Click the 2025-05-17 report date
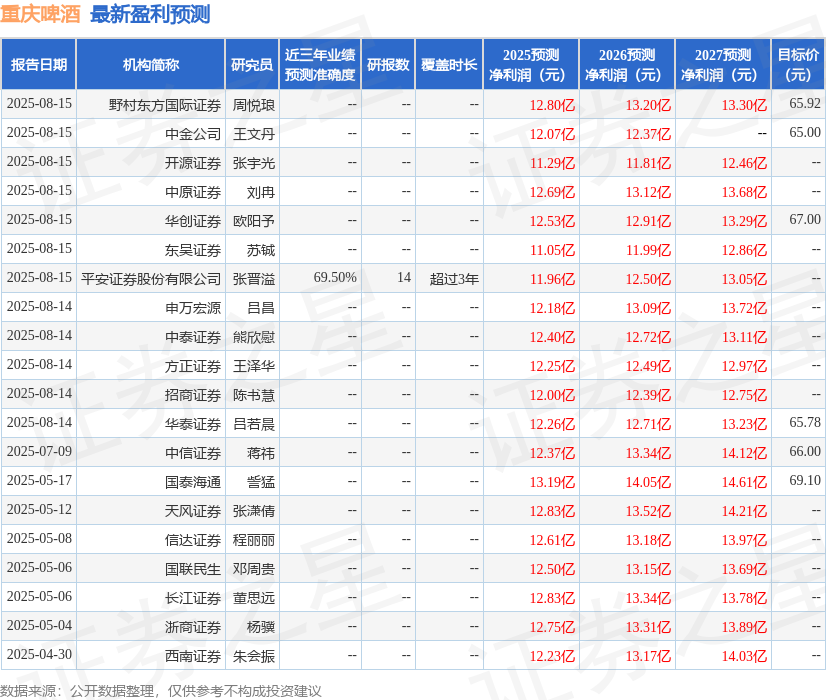826x700 pixels. coord(40,480)
